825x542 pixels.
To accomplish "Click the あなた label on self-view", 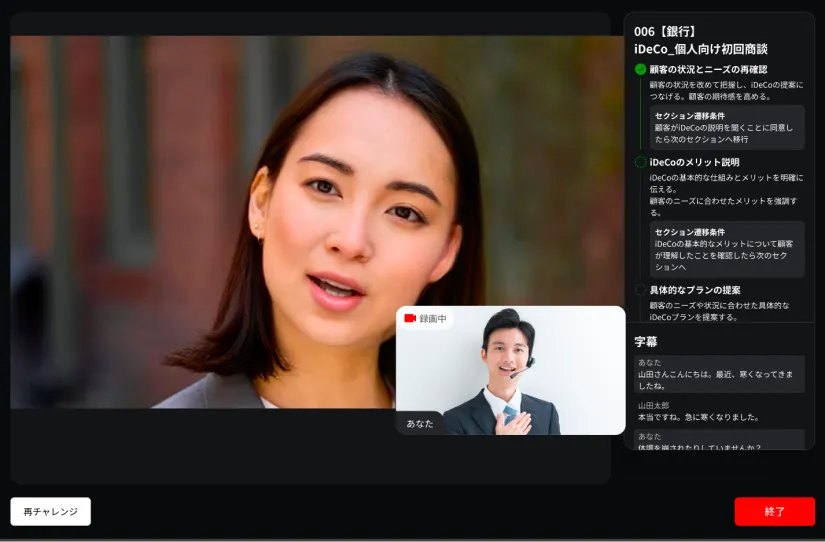I will coord(419,424).
